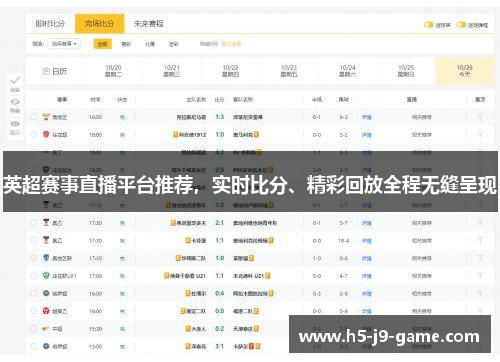Click the league icon of the 2:1 match
The width and height of the screenshot is (500, 362).
[x=46, y=222]
